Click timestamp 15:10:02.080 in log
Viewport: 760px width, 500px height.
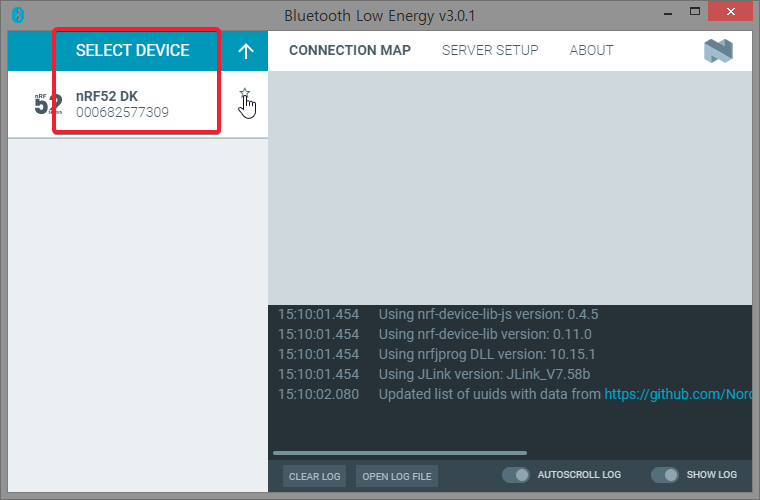[x=318, y=394]
